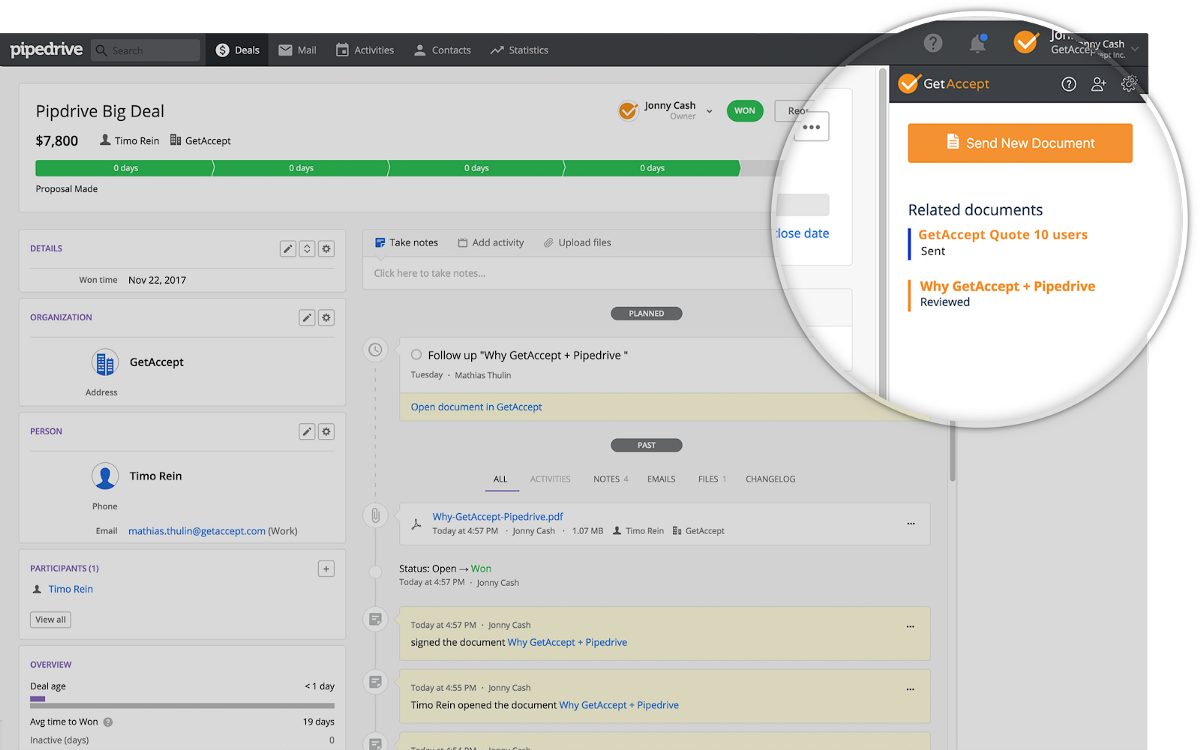Edit the Organization section with the pencil icon
Screen dimensions: 1200x750
coord(307,317)
